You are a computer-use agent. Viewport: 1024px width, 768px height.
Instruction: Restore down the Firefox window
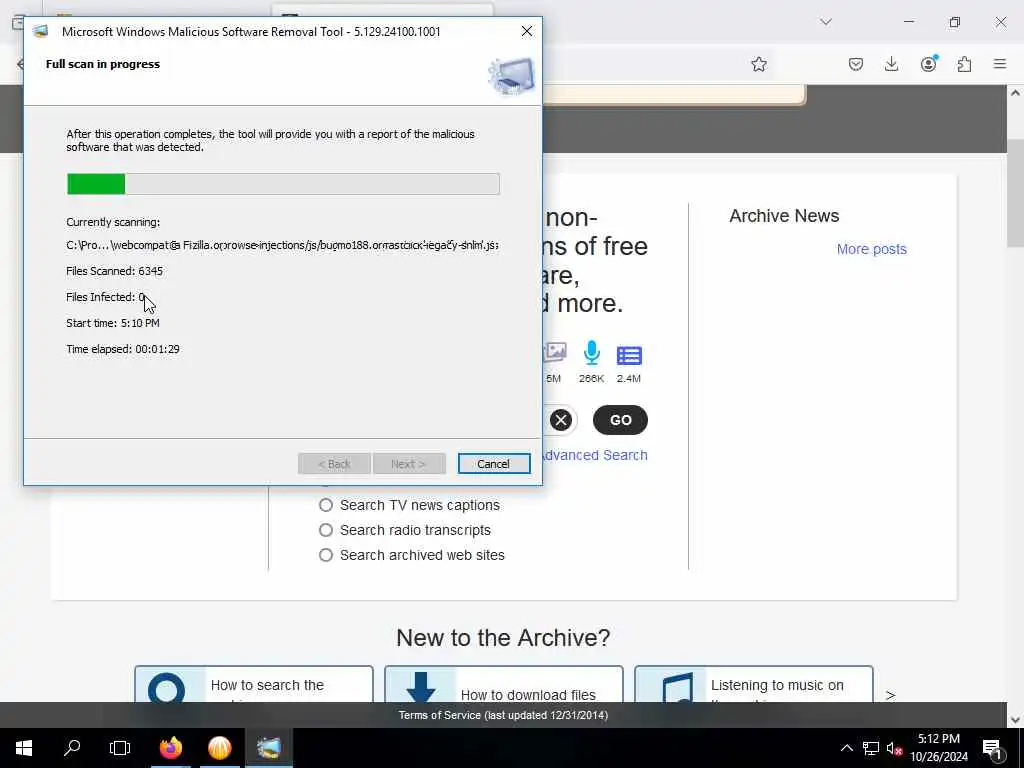tap(955, 22)
